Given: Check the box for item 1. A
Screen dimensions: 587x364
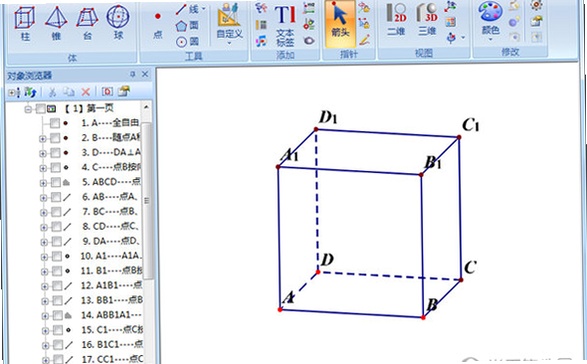Looking at the screenshot, I should click(55, 123).
